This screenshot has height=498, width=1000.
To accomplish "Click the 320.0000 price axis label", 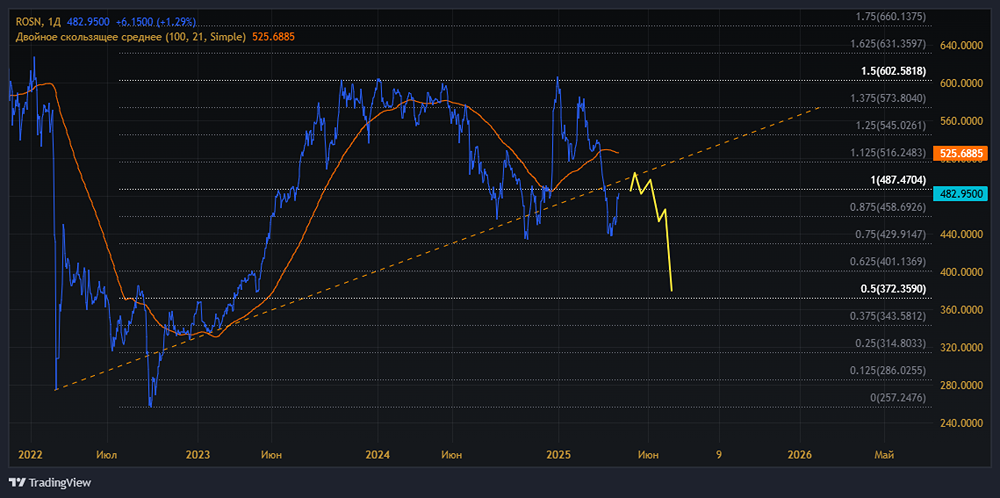I will pos(962,348).
